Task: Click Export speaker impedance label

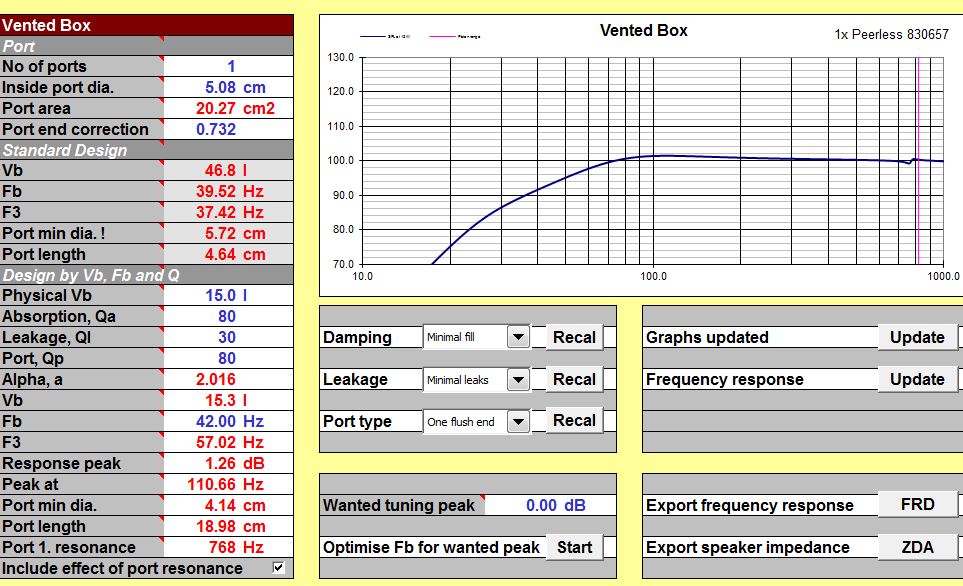Action: click(747, 547)
